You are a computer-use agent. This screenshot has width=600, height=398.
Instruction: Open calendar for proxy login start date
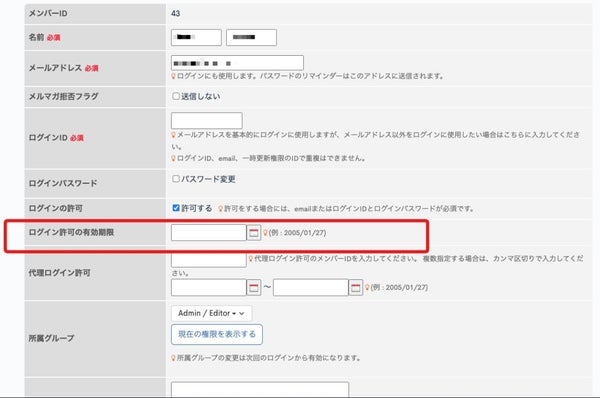click(x=253, y=287)
